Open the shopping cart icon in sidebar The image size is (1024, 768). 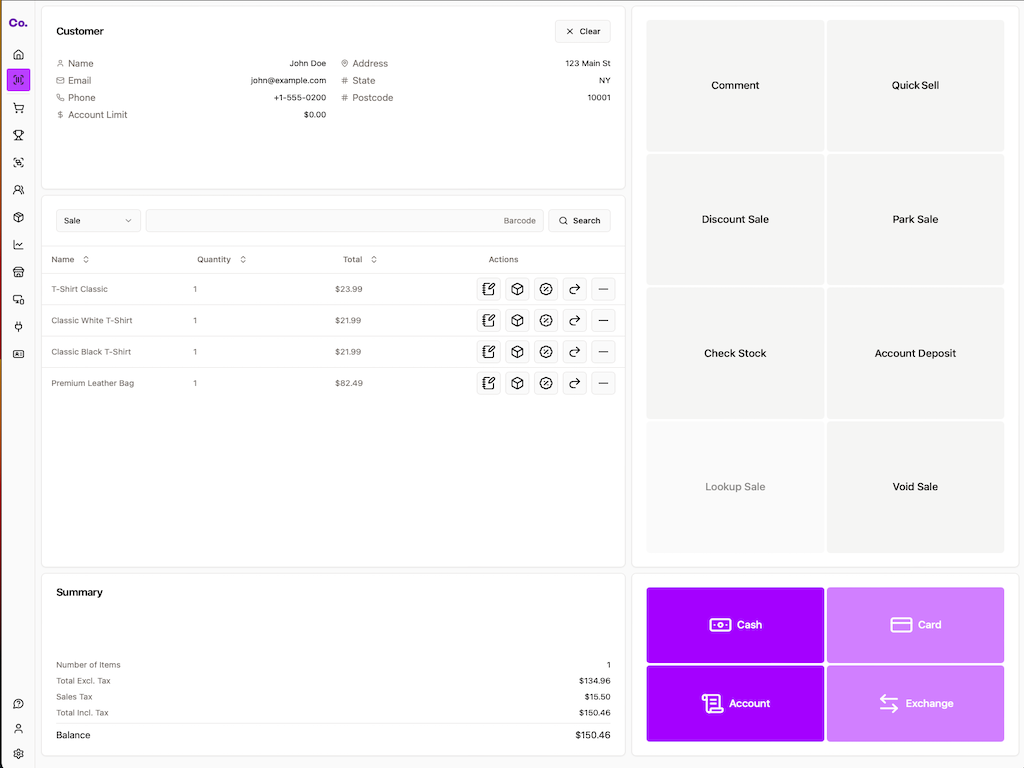pyautogui.click(x=18, y=108)
